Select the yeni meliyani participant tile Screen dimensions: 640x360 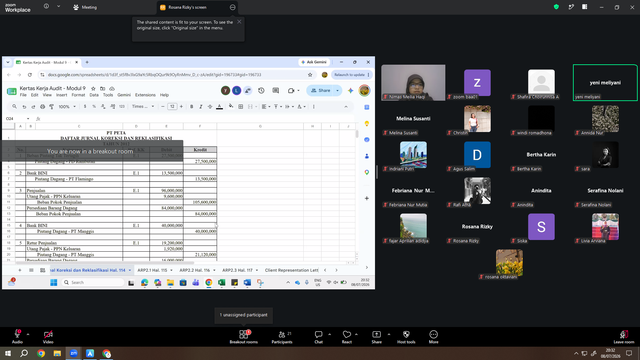(x=605, y=82)
